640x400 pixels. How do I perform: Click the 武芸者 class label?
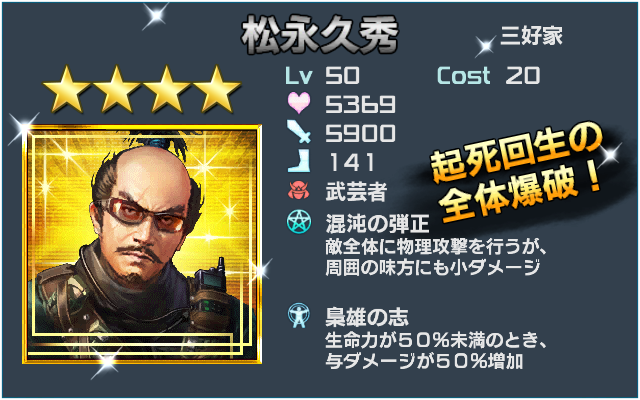356,191
